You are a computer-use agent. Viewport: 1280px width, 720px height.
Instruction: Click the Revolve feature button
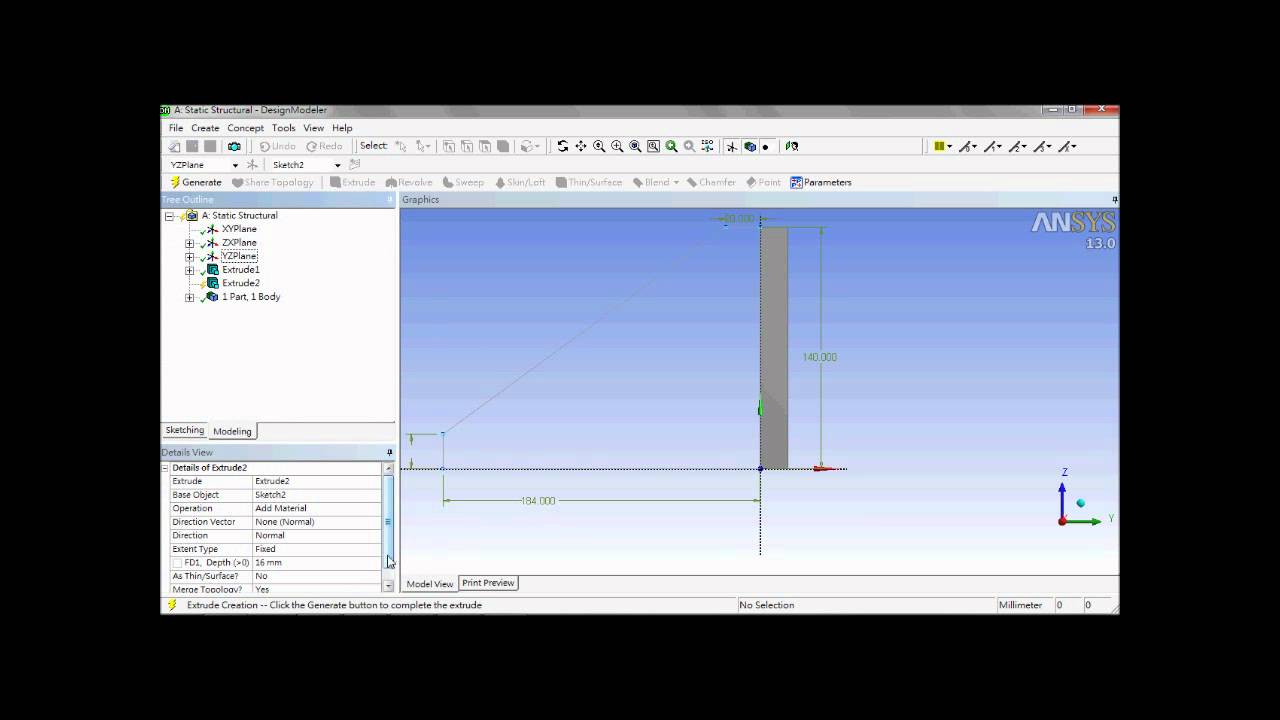tap(409, 182)
